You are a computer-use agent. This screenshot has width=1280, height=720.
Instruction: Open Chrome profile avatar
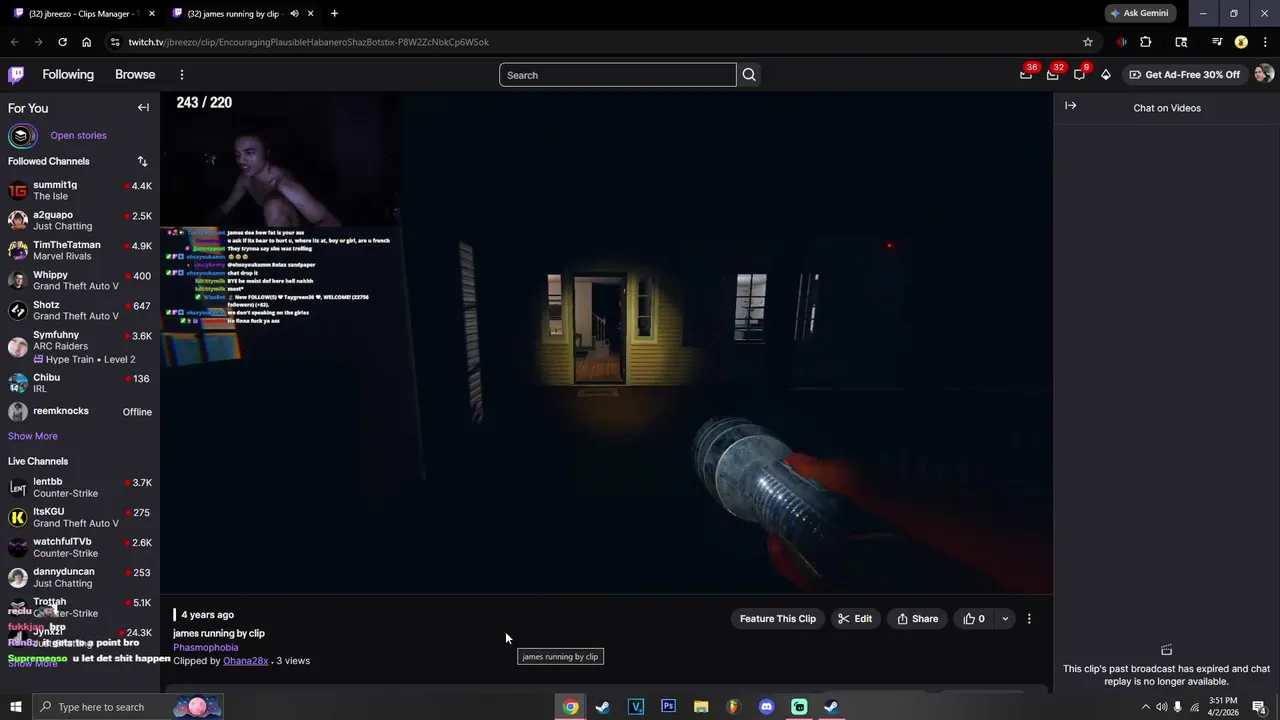pyautogui.click(x=1241, y=42)
